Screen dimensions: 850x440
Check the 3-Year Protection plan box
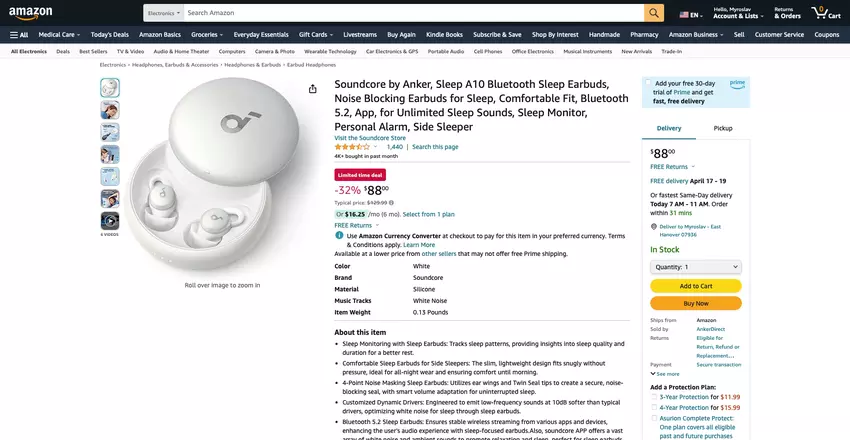[x=654, y=397]
